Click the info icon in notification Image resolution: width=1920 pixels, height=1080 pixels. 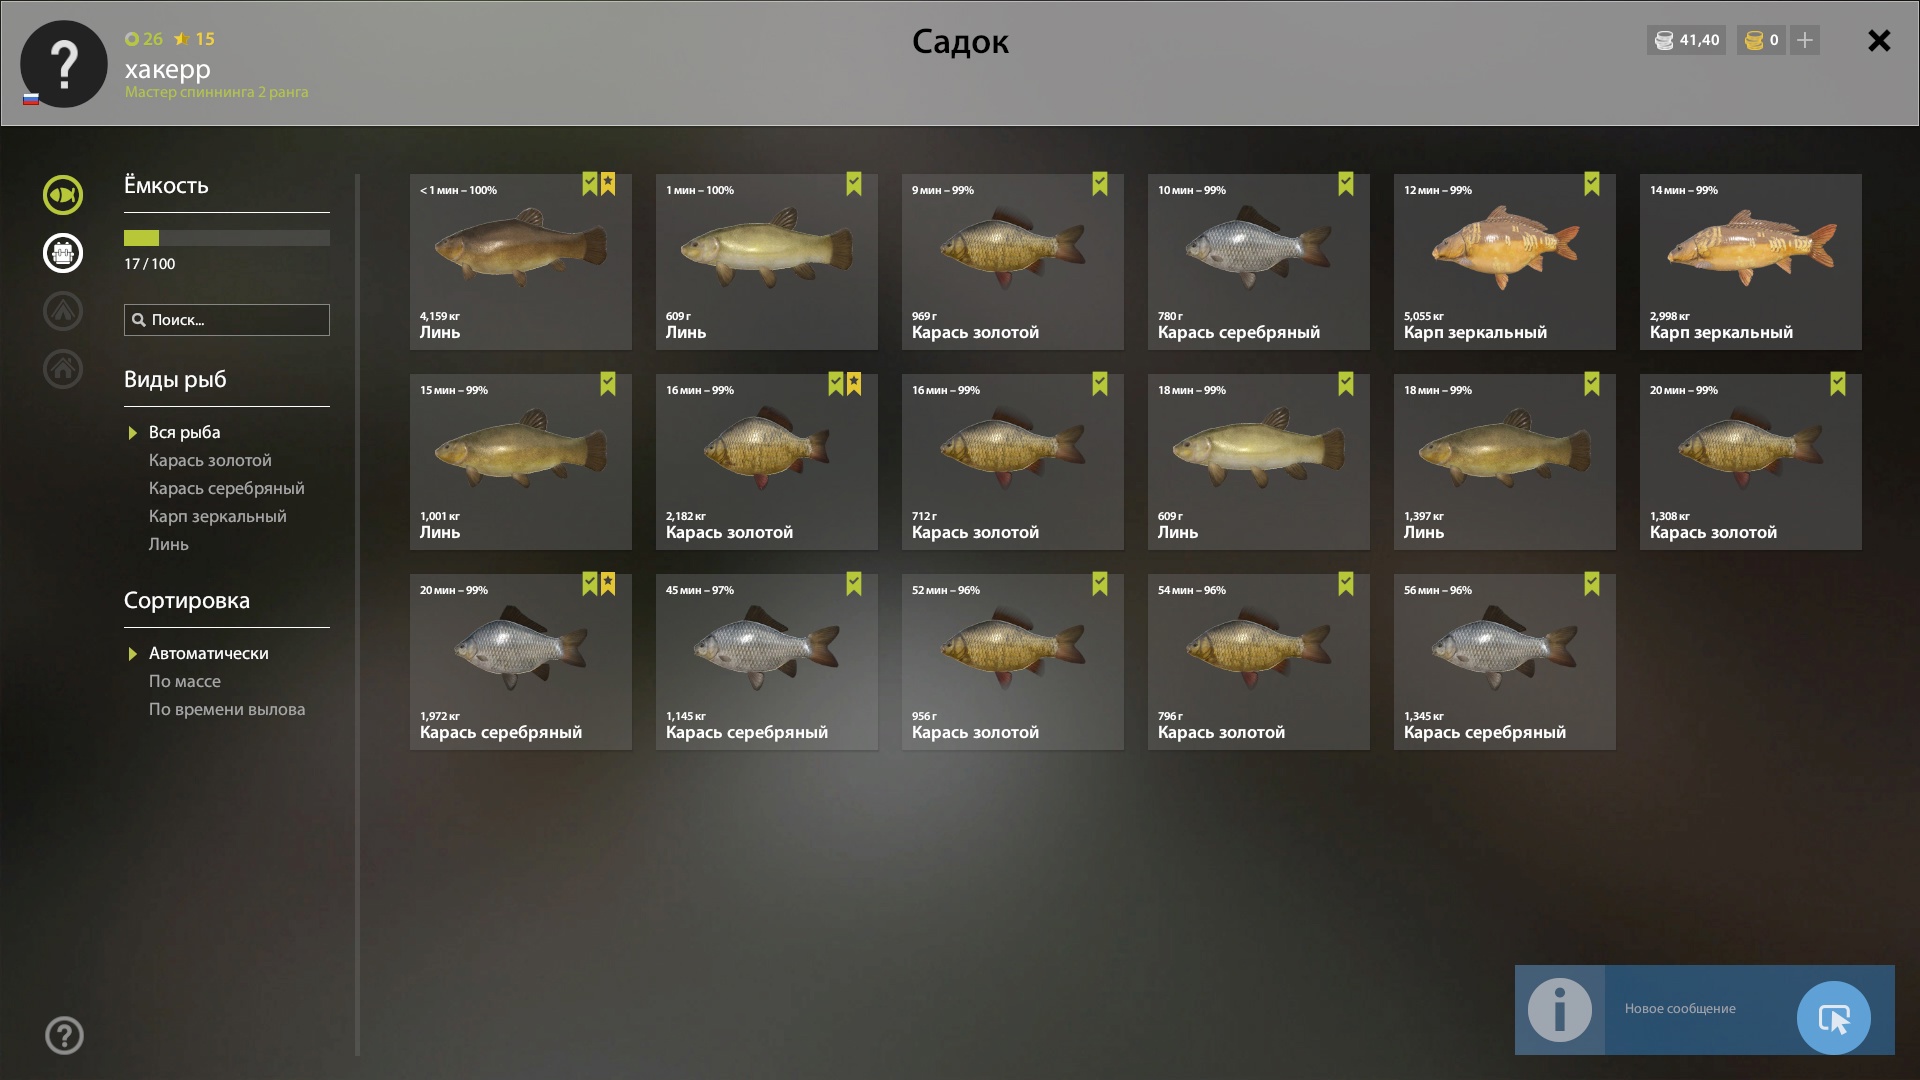(x=1559, y=1010)
